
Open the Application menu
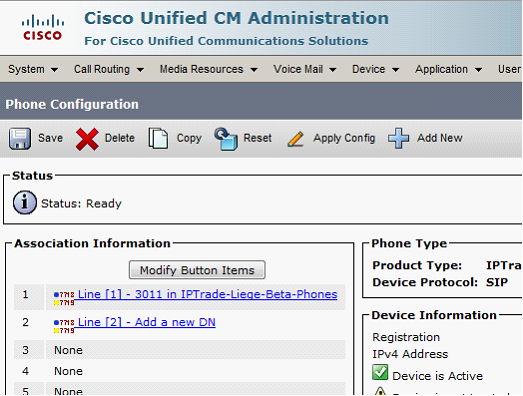(x=448, y=69)
